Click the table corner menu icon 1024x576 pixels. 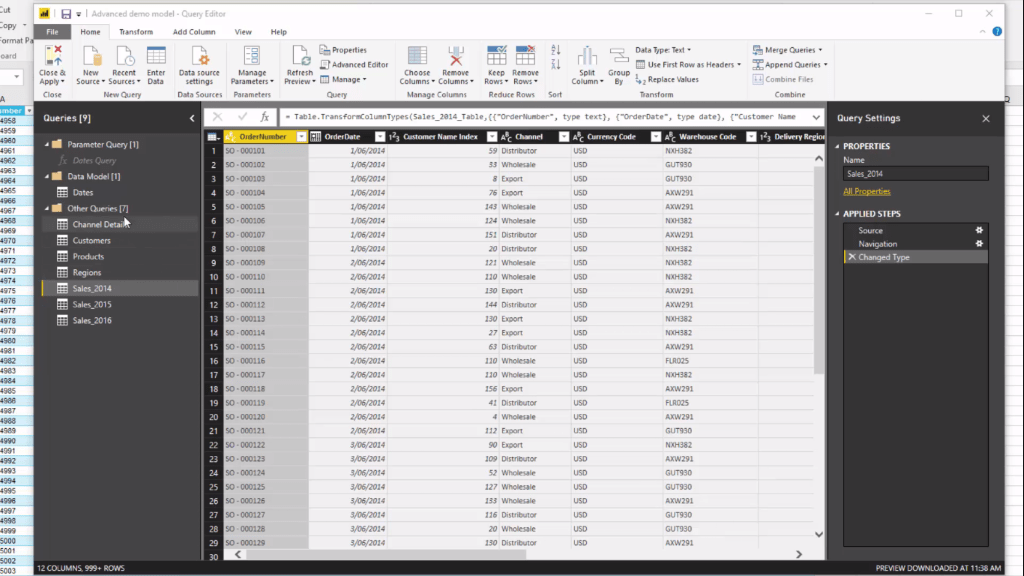pyautogui.click(x=213, y=136)
